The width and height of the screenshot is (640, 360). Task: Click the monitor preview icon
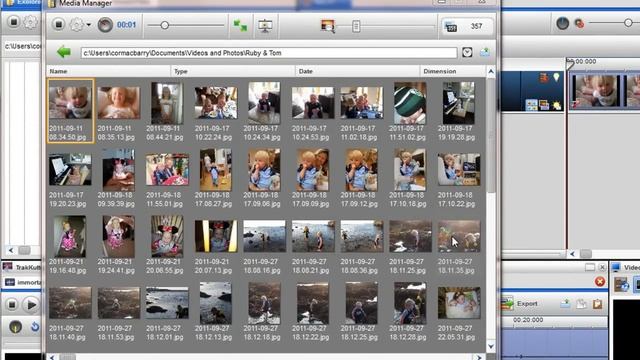[x=265, y=26]
